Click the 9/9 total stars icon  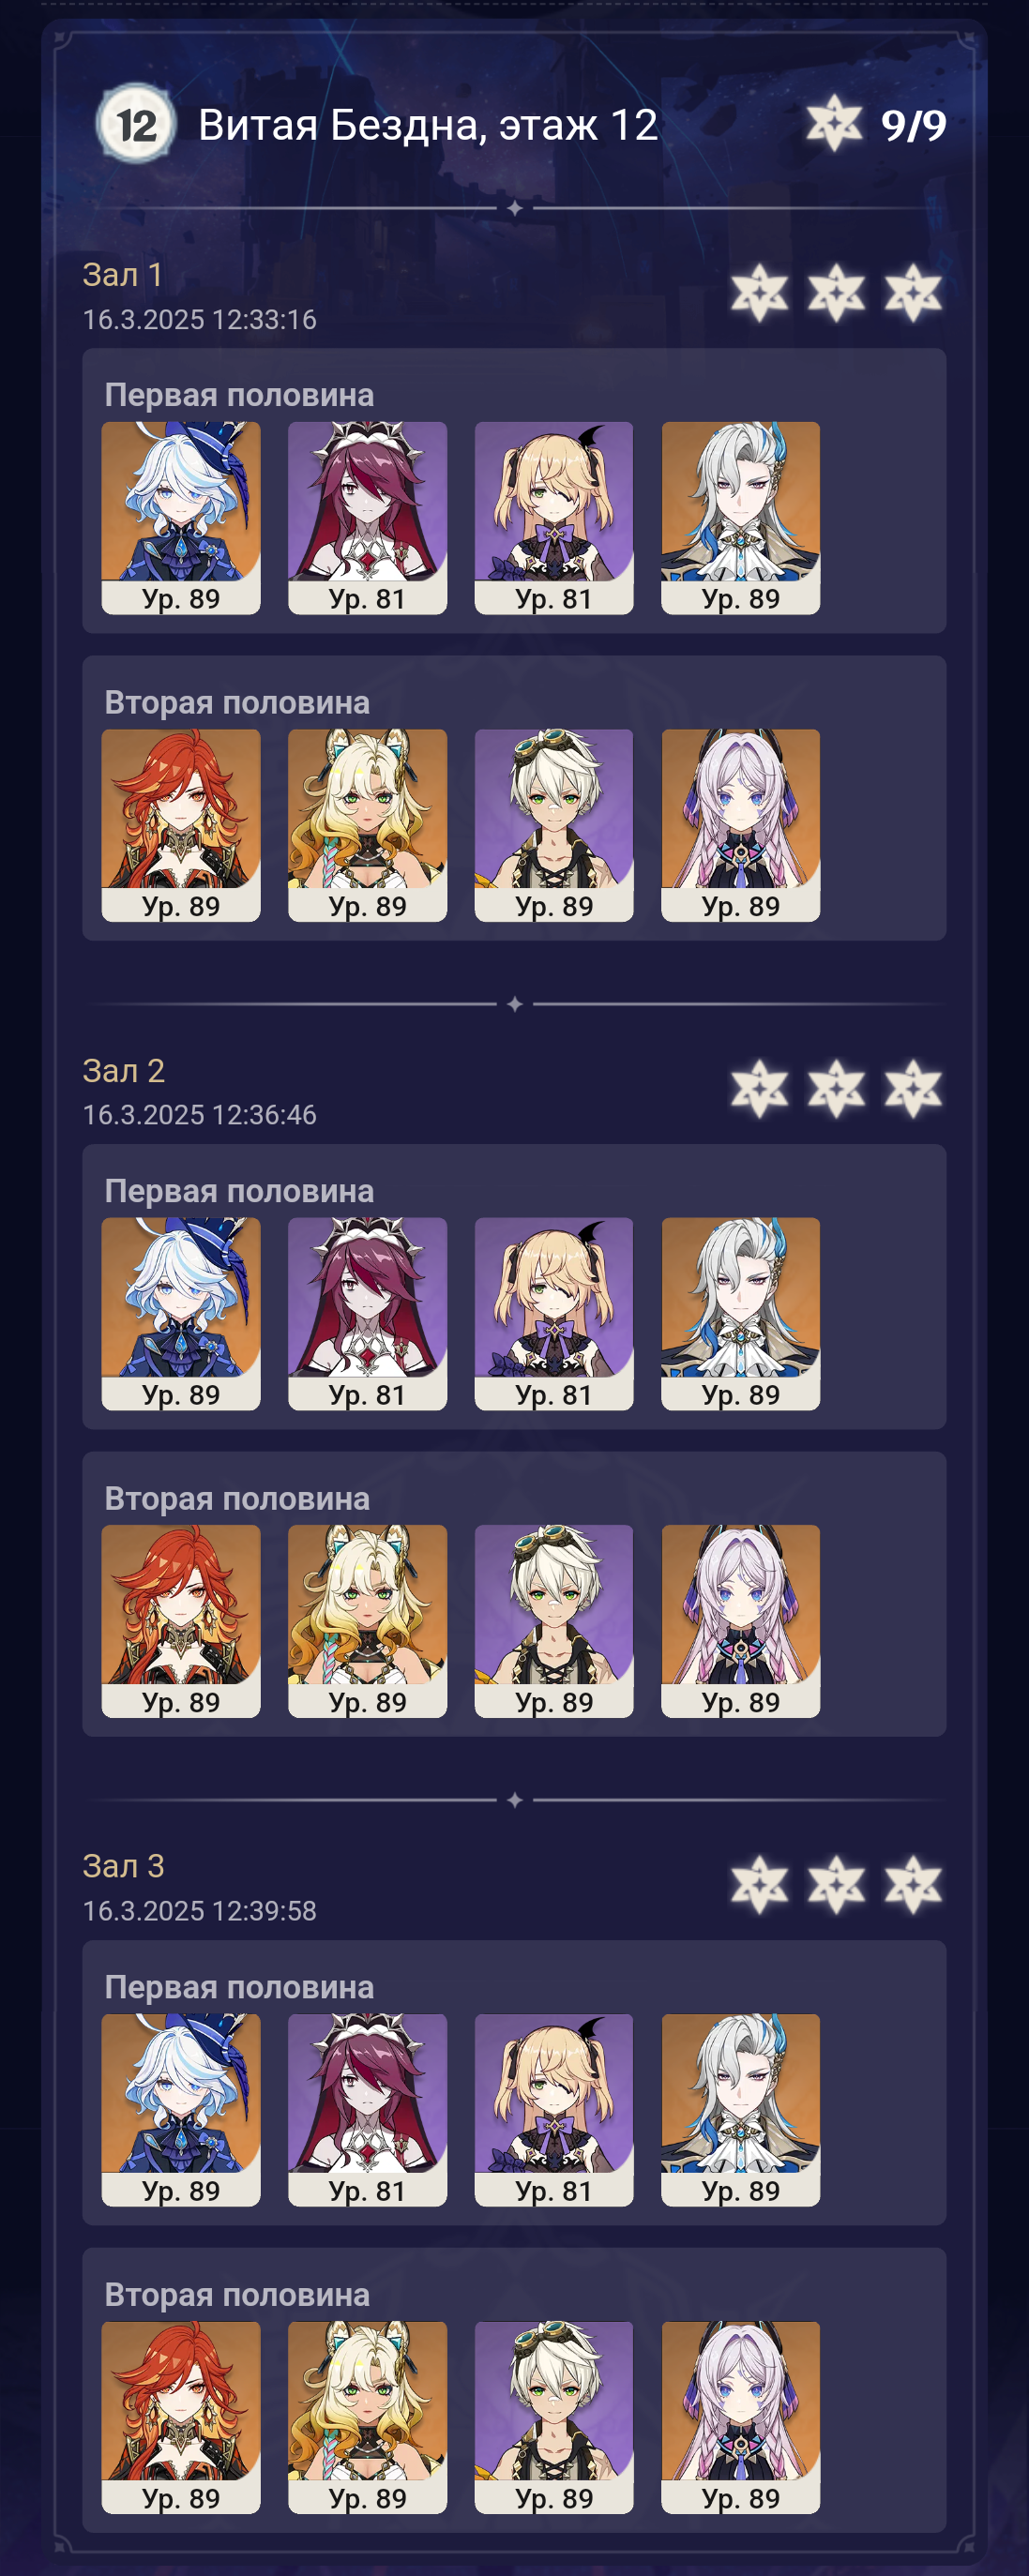coord(834,124)
